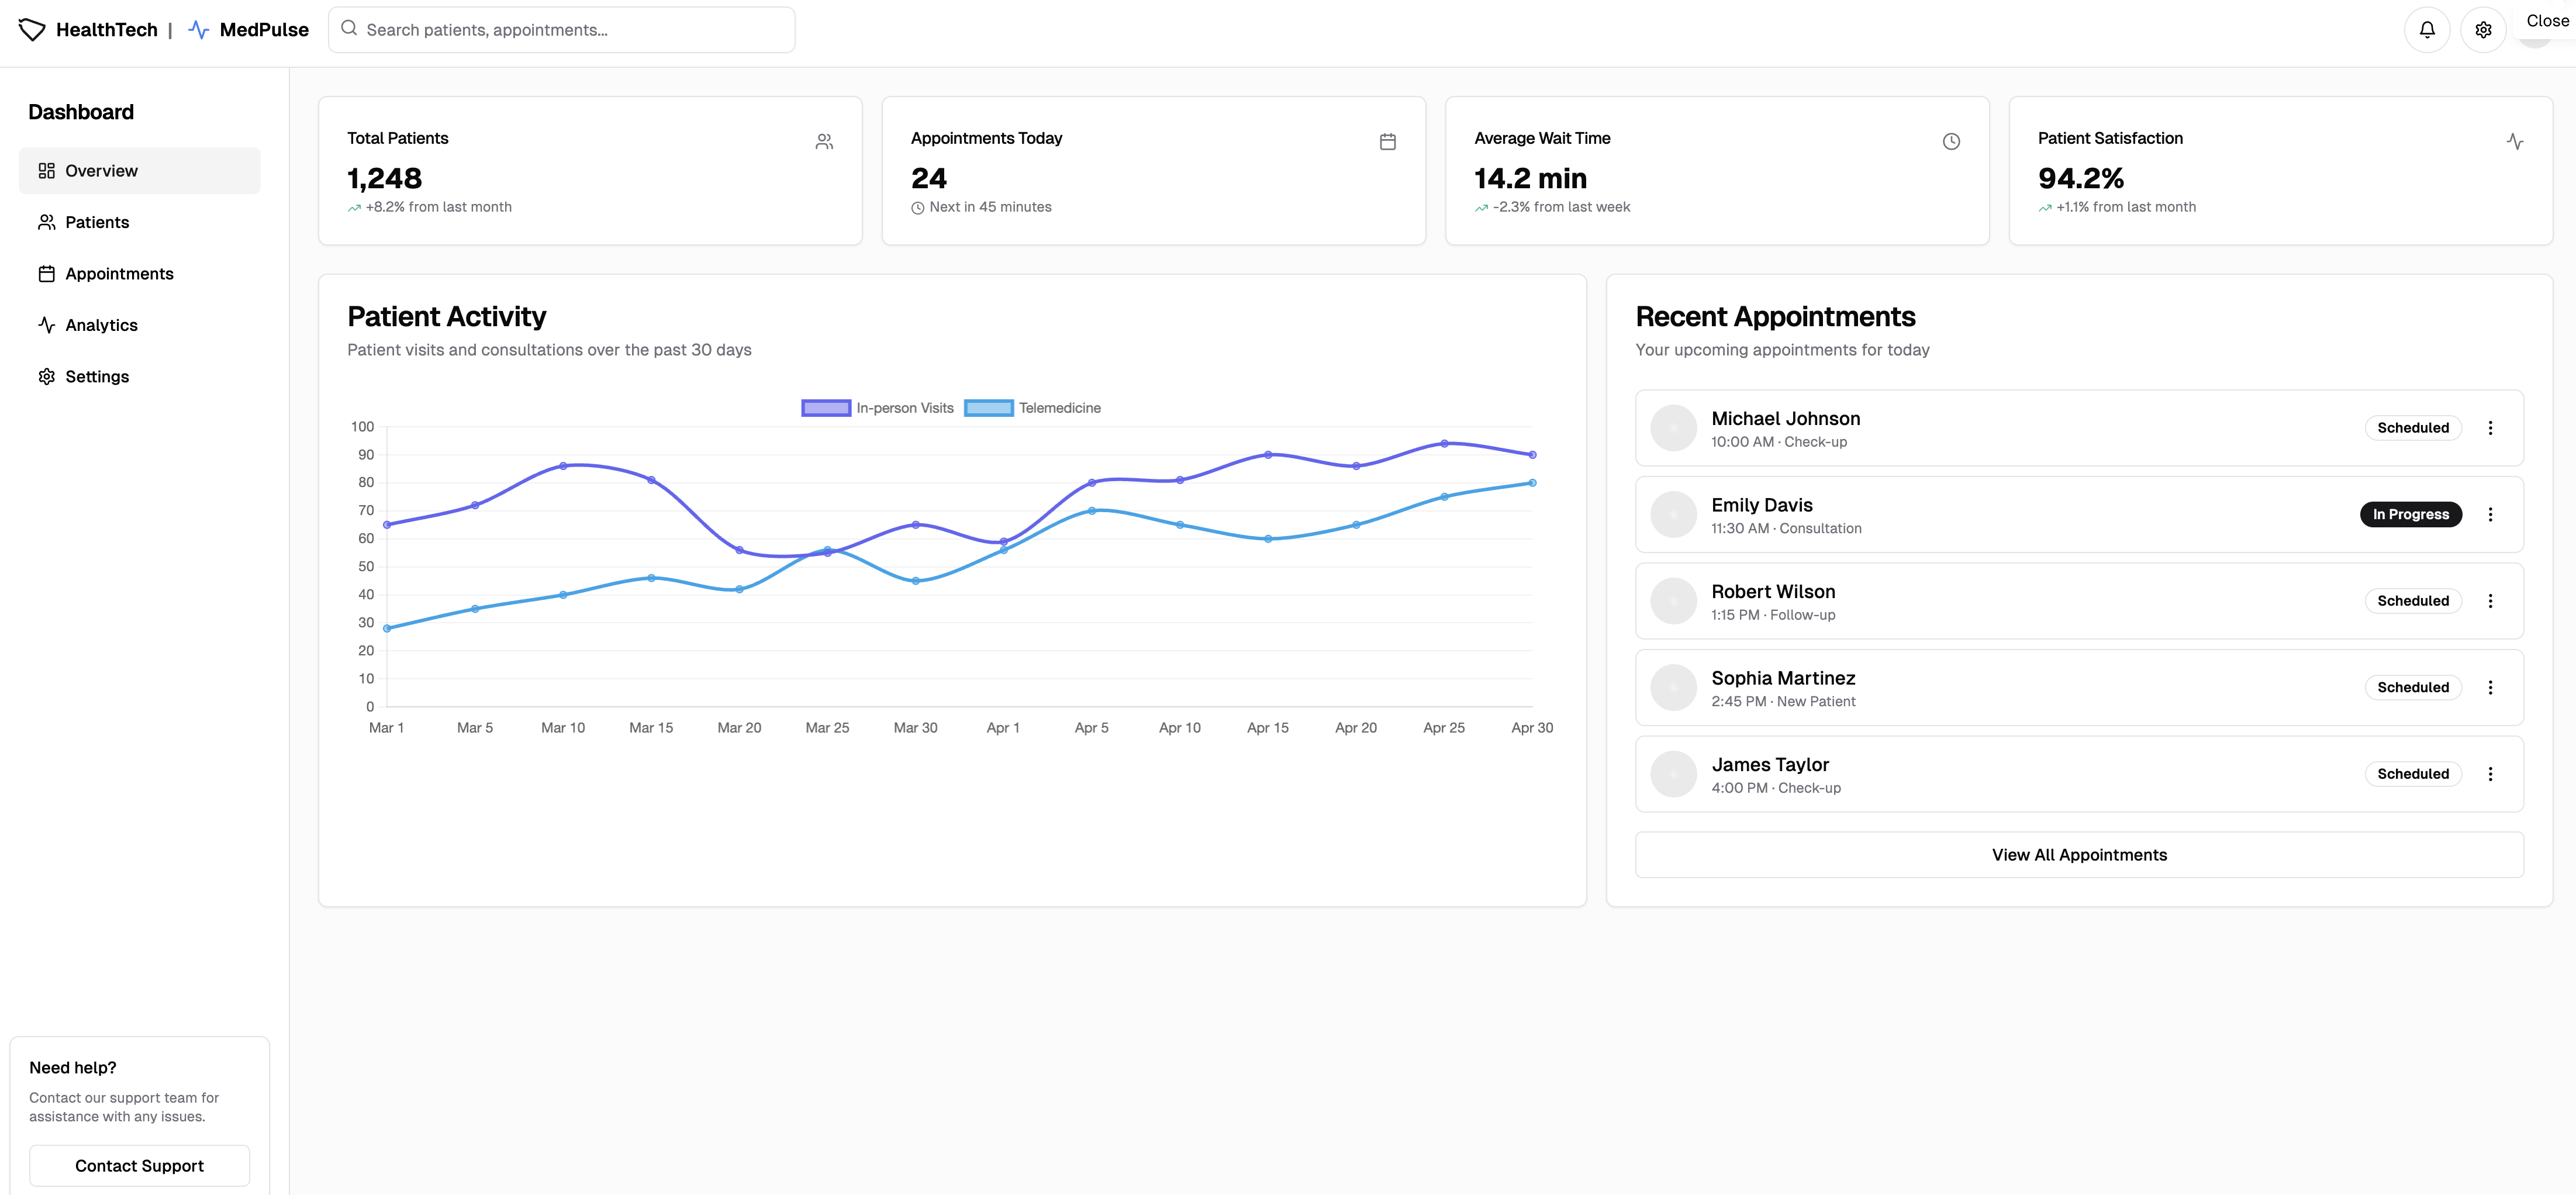Open the Analytics sidebar section
The image size is (2576, 1195).
101,325
